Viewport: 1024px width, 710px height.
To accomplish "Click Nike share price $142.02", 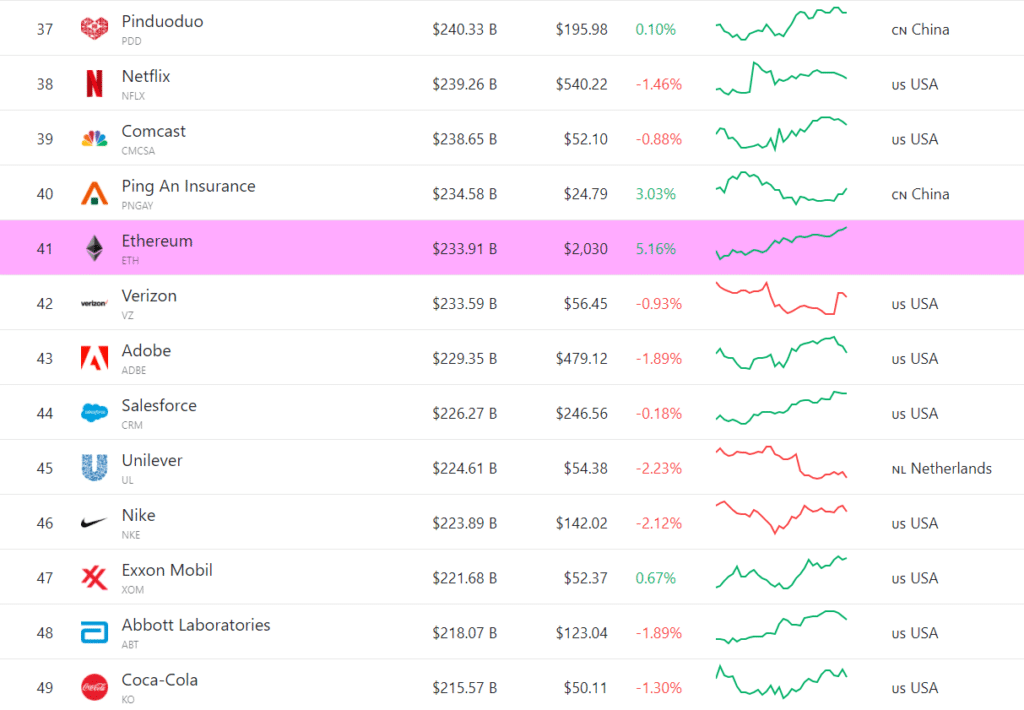I will click(x=581, y=523).
